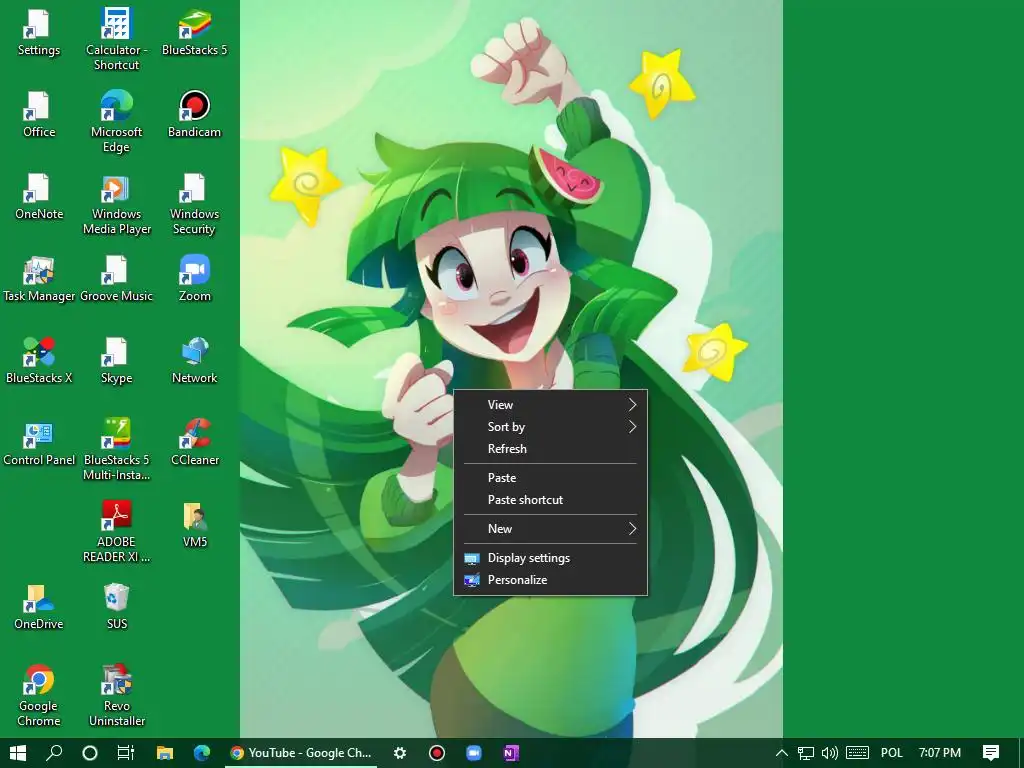Select the Windows Media Player icon
This screenshot has height=768, width=1024.
(116, 204)
